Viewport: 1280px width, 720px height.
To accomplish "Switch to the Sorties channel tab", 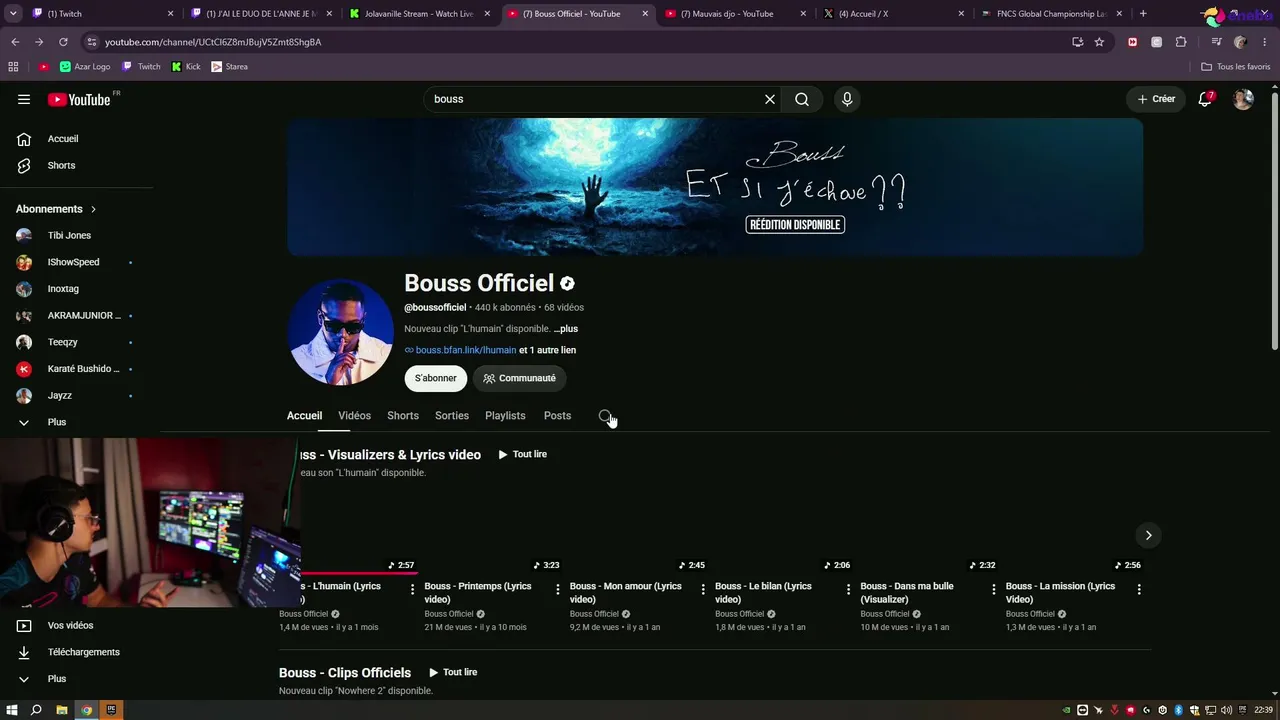I will (x=452, y=416).
